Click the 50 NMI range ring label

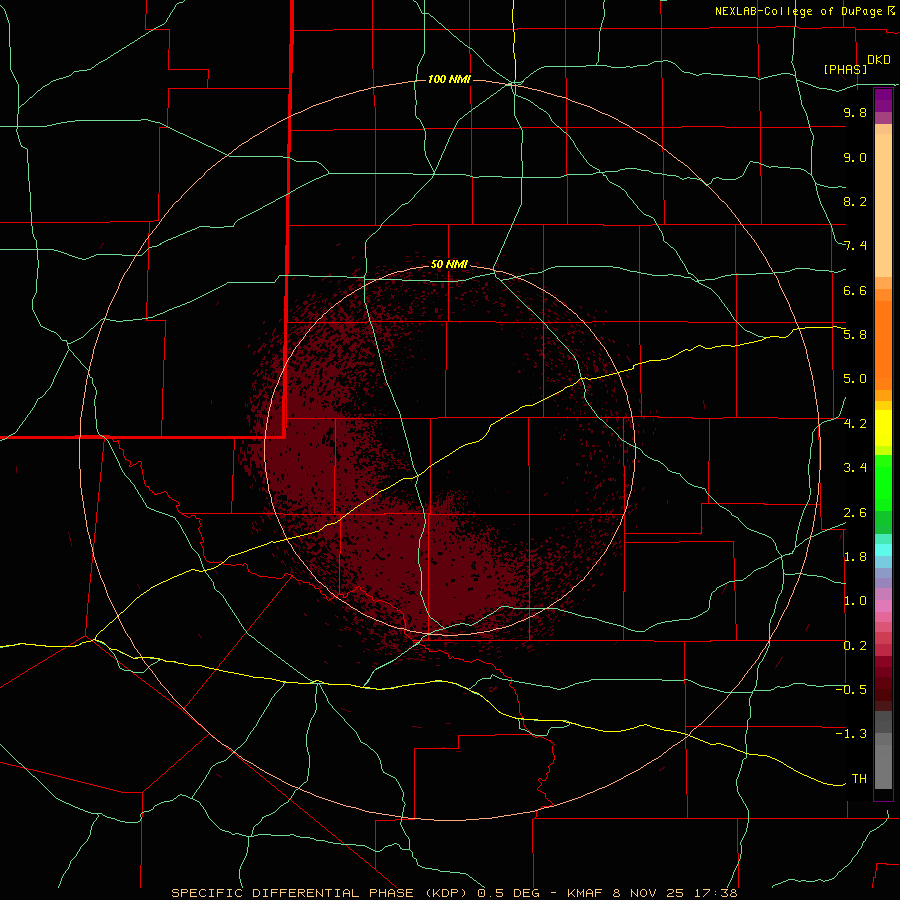(x=449, y=265)
